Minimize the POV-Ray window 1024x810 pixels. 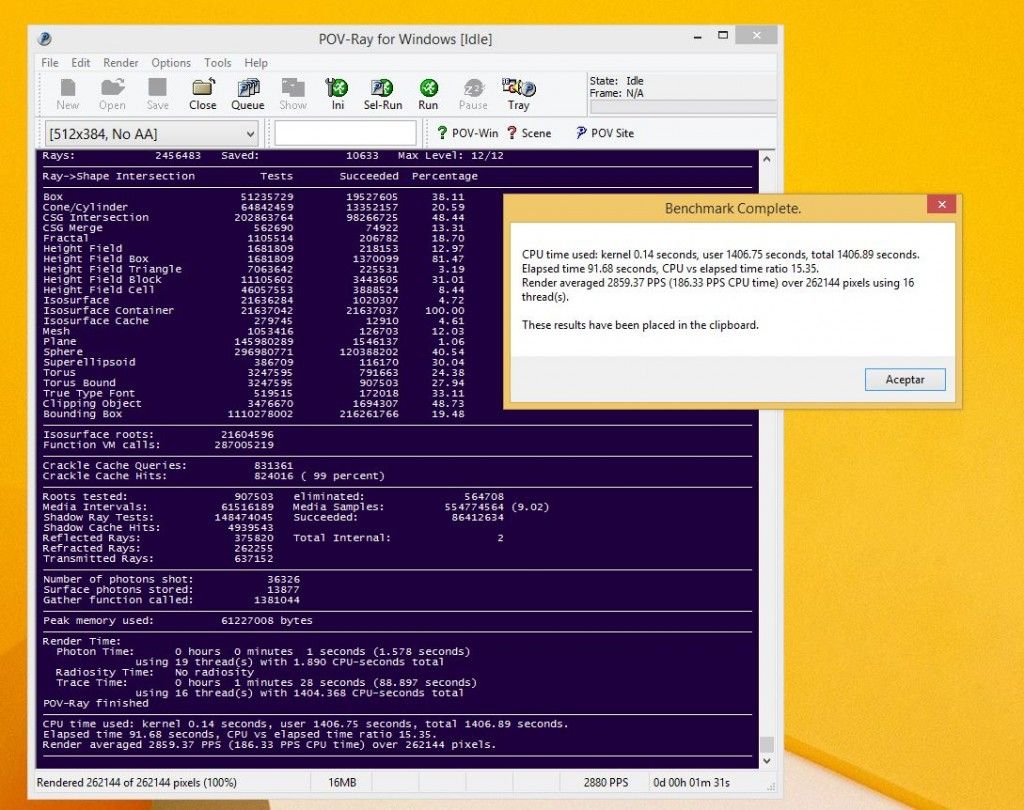point(697,37)
